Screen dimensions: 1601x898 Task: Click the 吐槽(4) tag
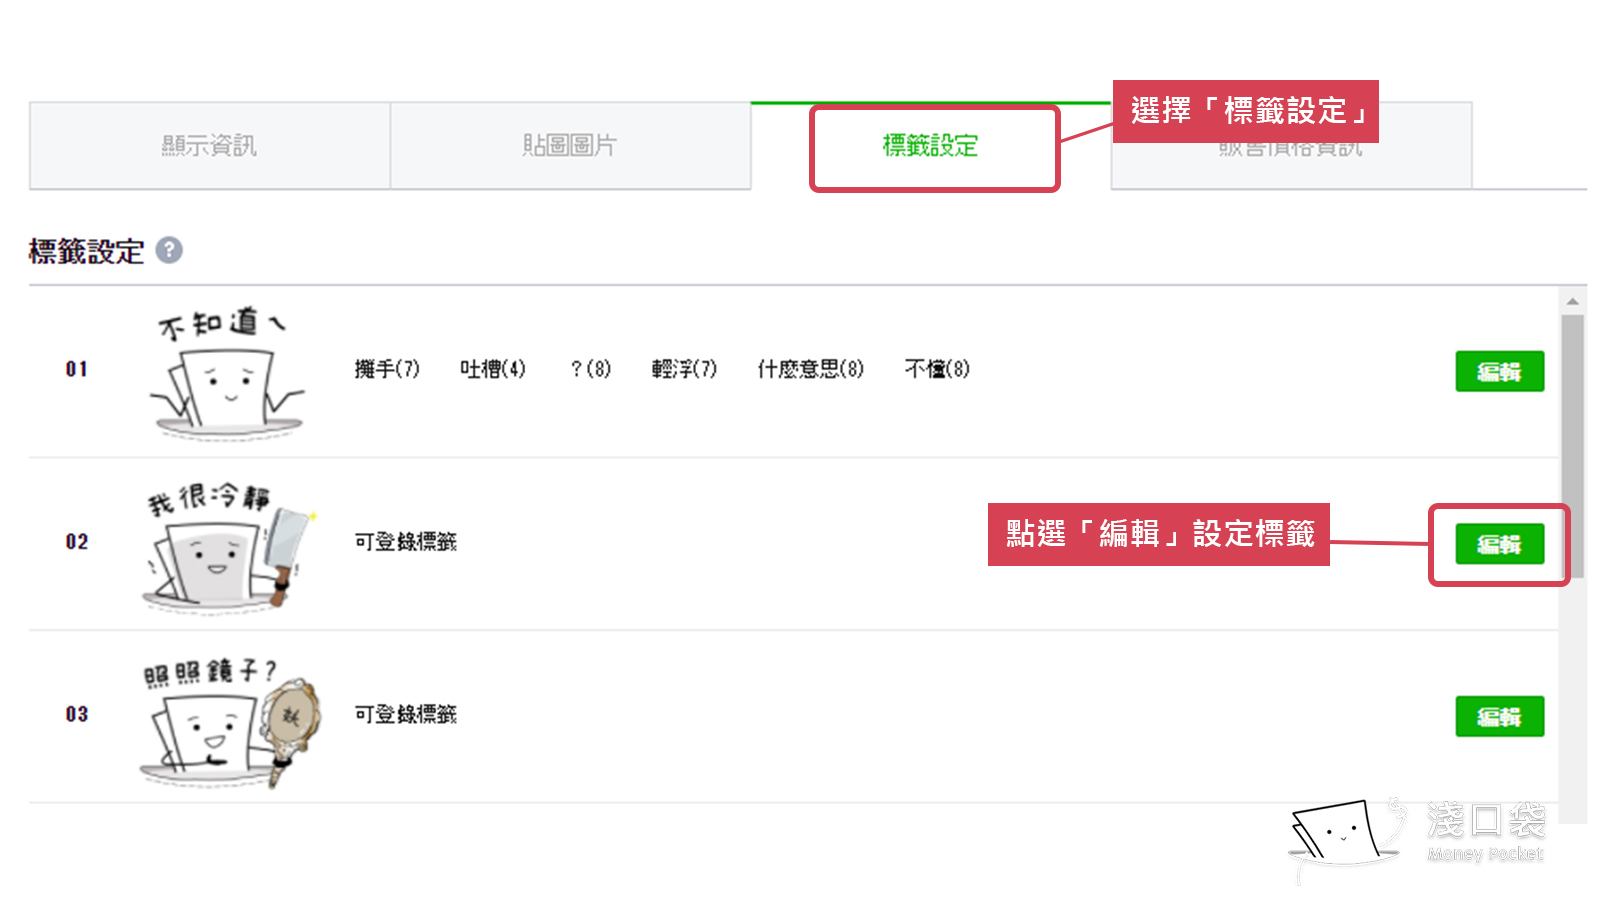(x=492, y=369)
